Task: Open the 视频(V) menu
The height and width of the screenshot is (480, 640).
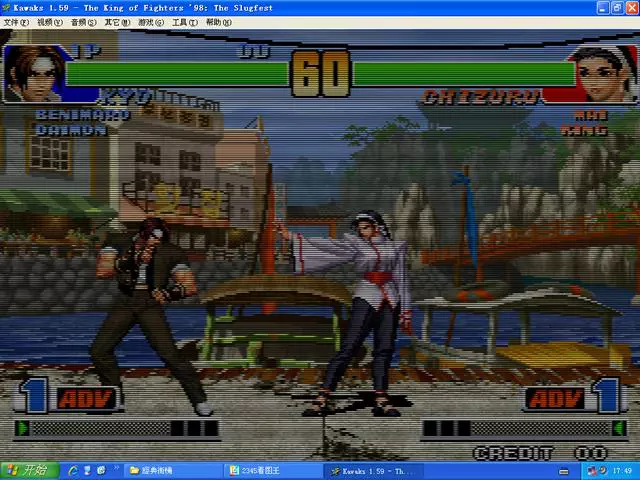Action: click(50, 22)
